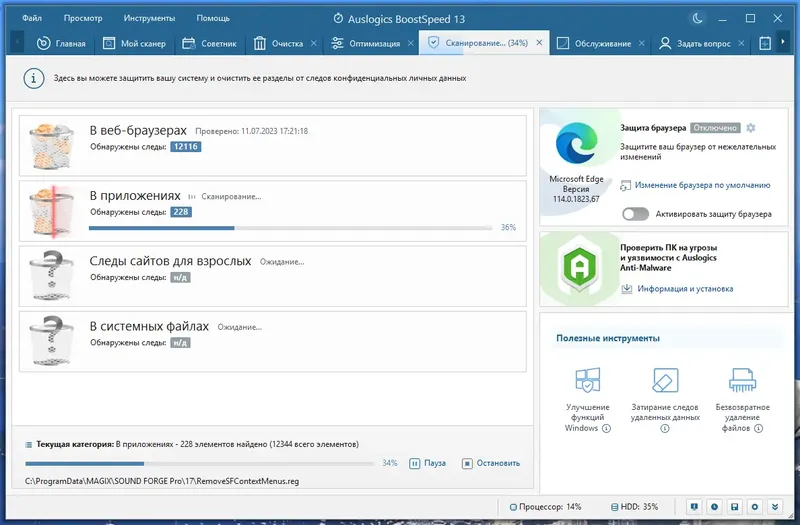Select the Следы сайтов для взрослых heading
Screen dimensions: 800x525
(x=170, y=261)
